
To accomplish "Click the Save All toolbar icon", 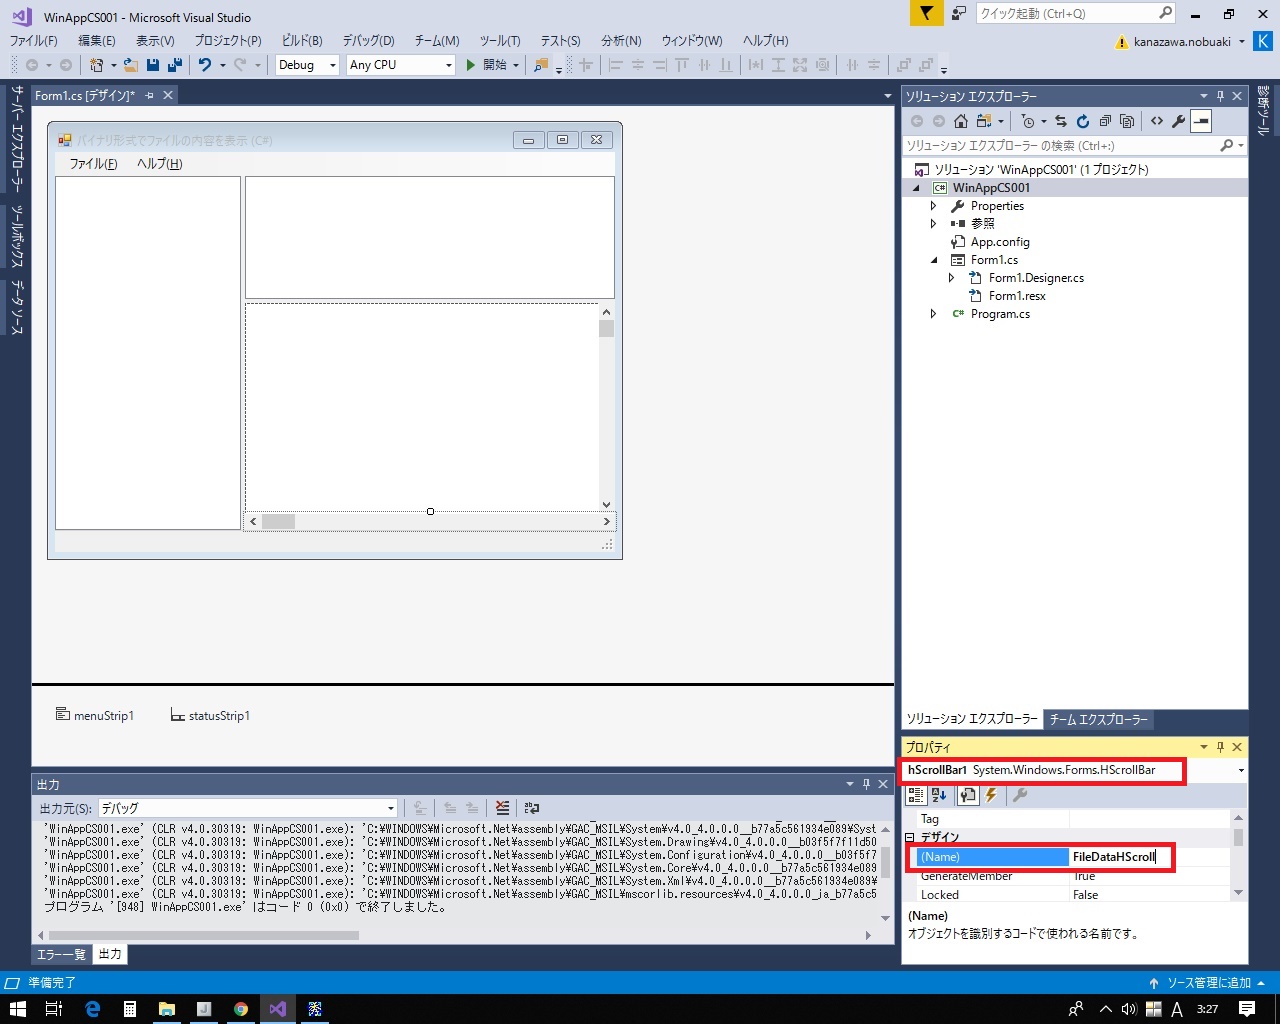I will (x=175, y=65).
